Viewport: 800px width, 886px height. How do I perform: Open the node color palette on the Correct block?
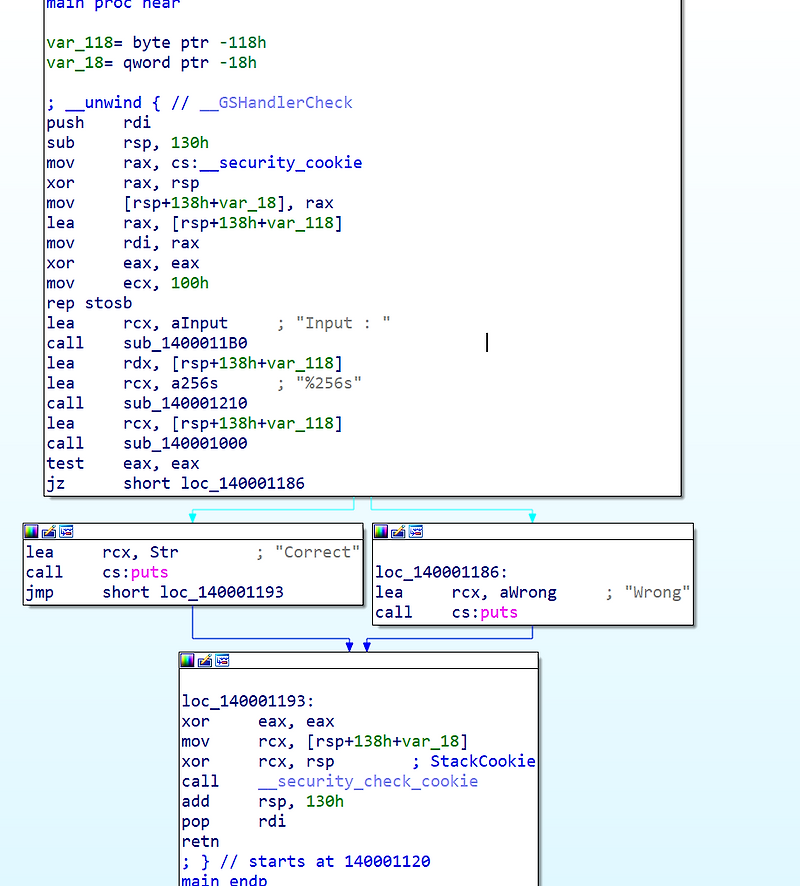coord(31,531)
